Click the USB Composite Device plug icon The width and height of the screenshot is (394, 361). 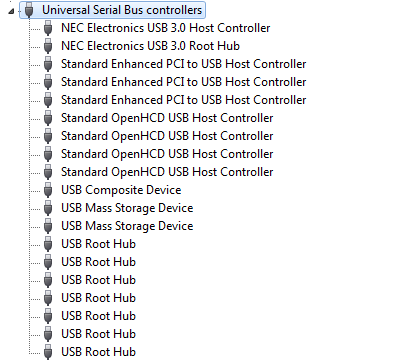click(48, 190)
